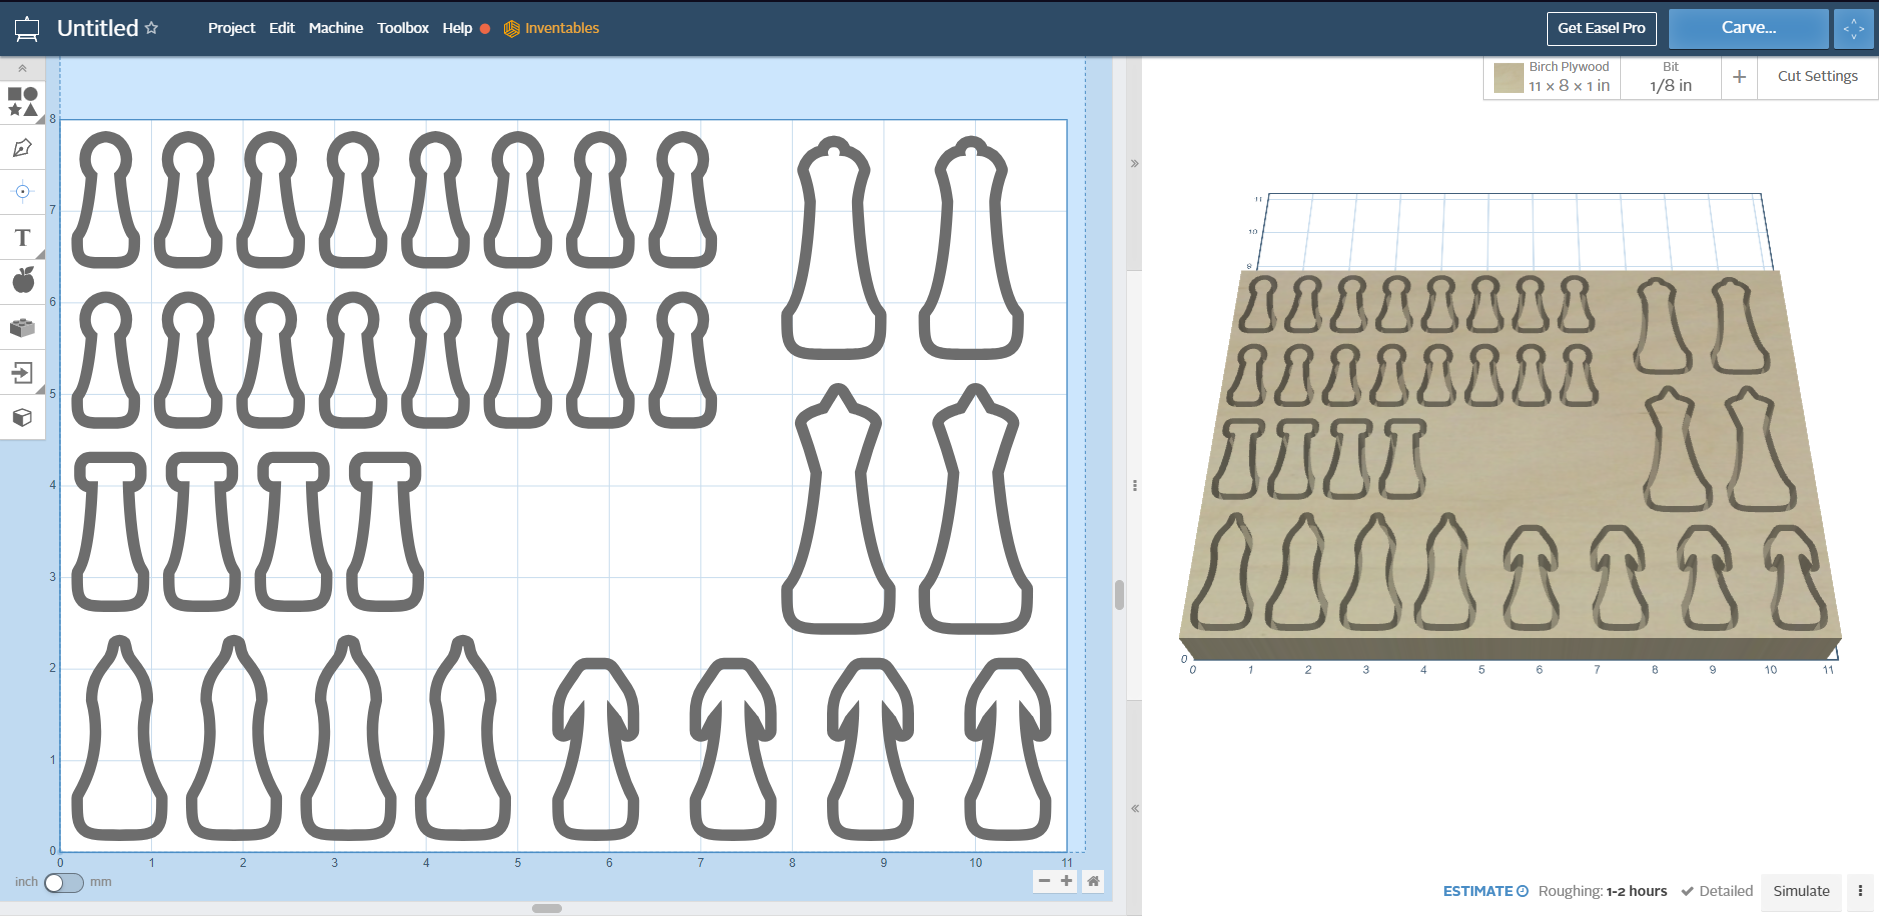Click the canvas horizontal scrollbar
Screen dimensions: 1879x916
[x=547, y=908]
